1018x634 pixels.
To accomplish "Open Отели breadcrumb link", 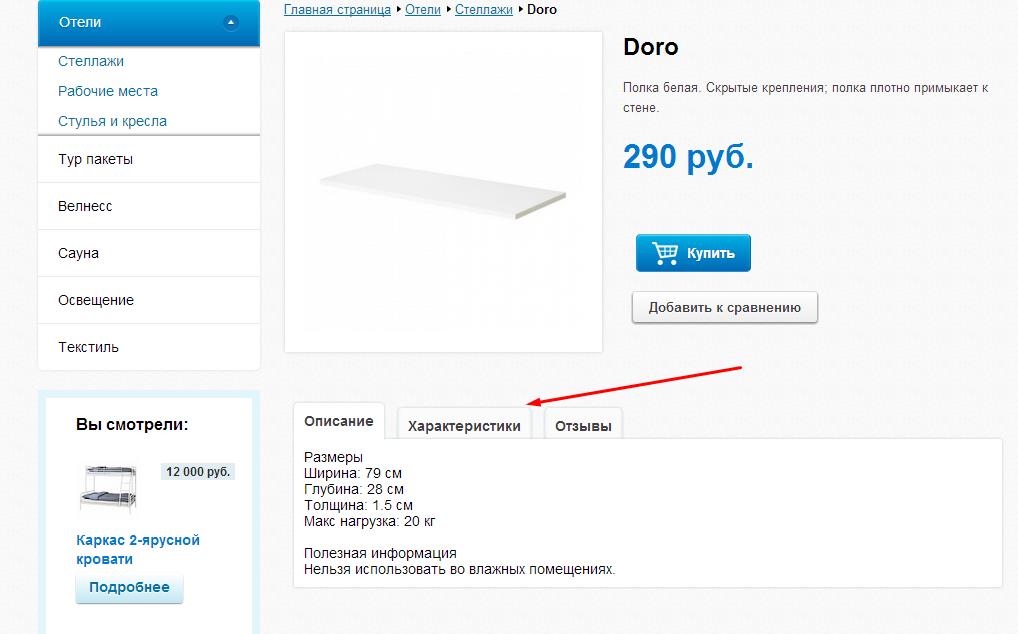I will pos(423,10).
